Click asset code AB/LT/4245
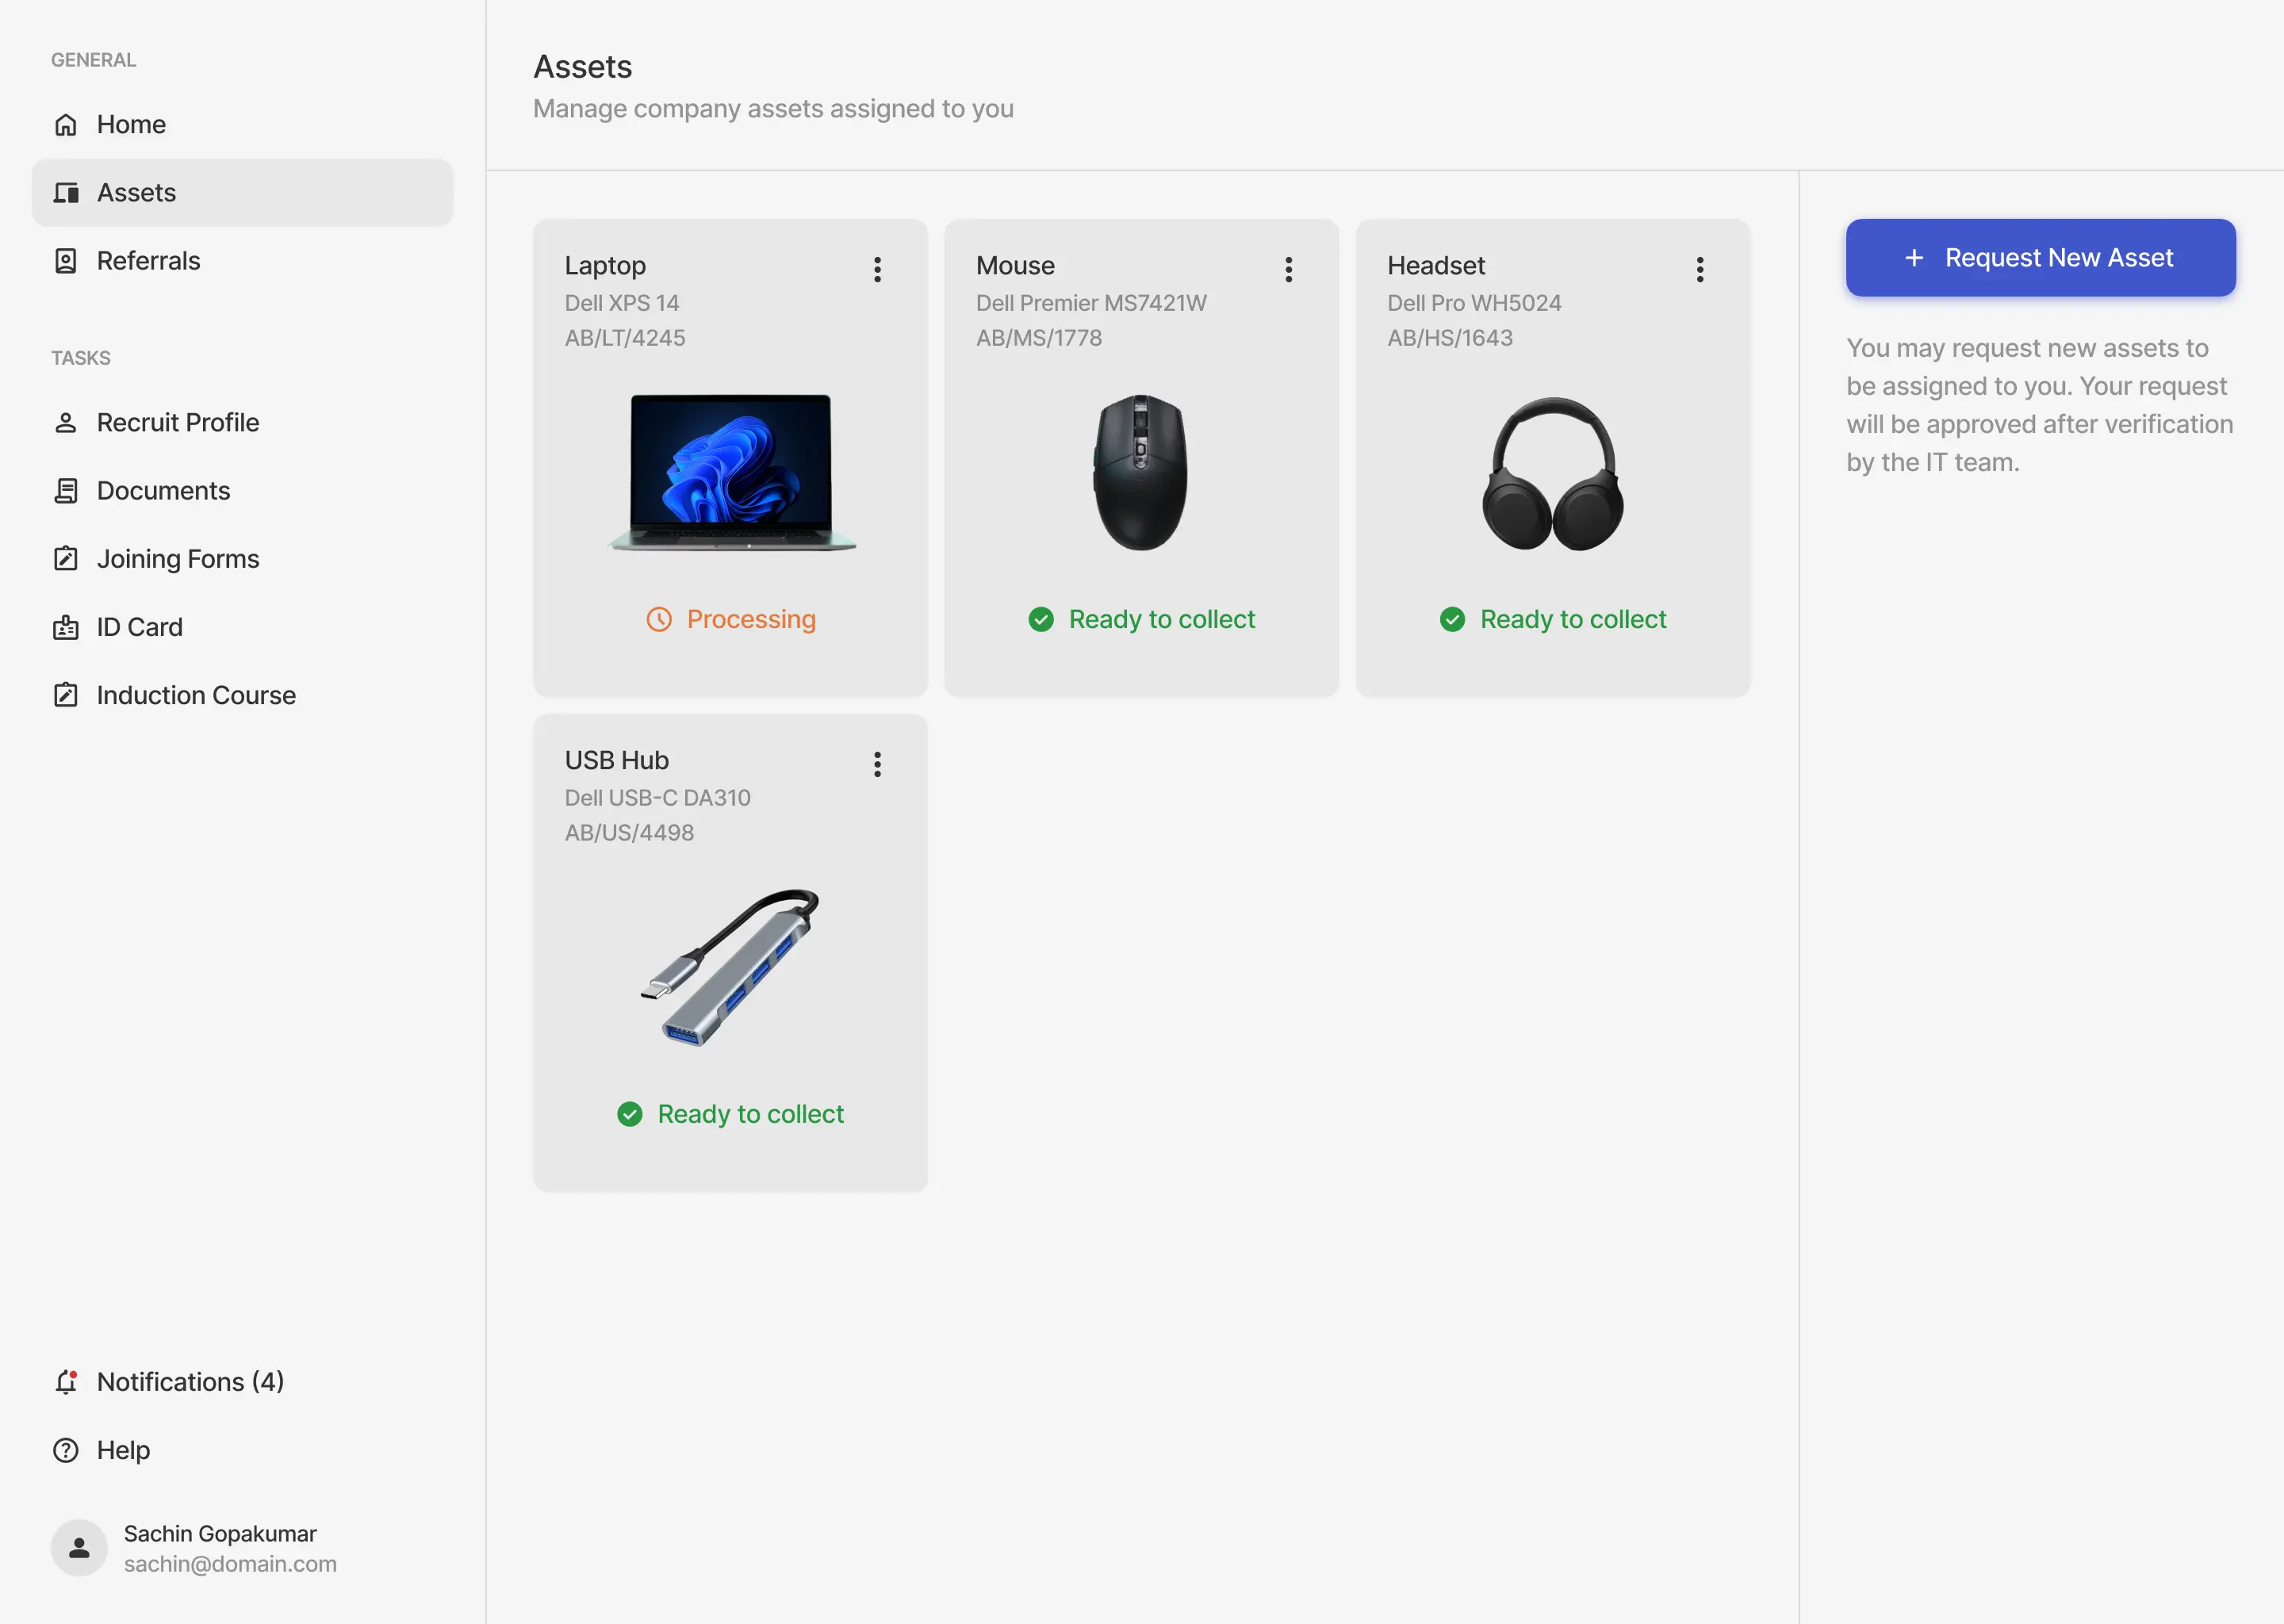 click(x=625, y=337)
